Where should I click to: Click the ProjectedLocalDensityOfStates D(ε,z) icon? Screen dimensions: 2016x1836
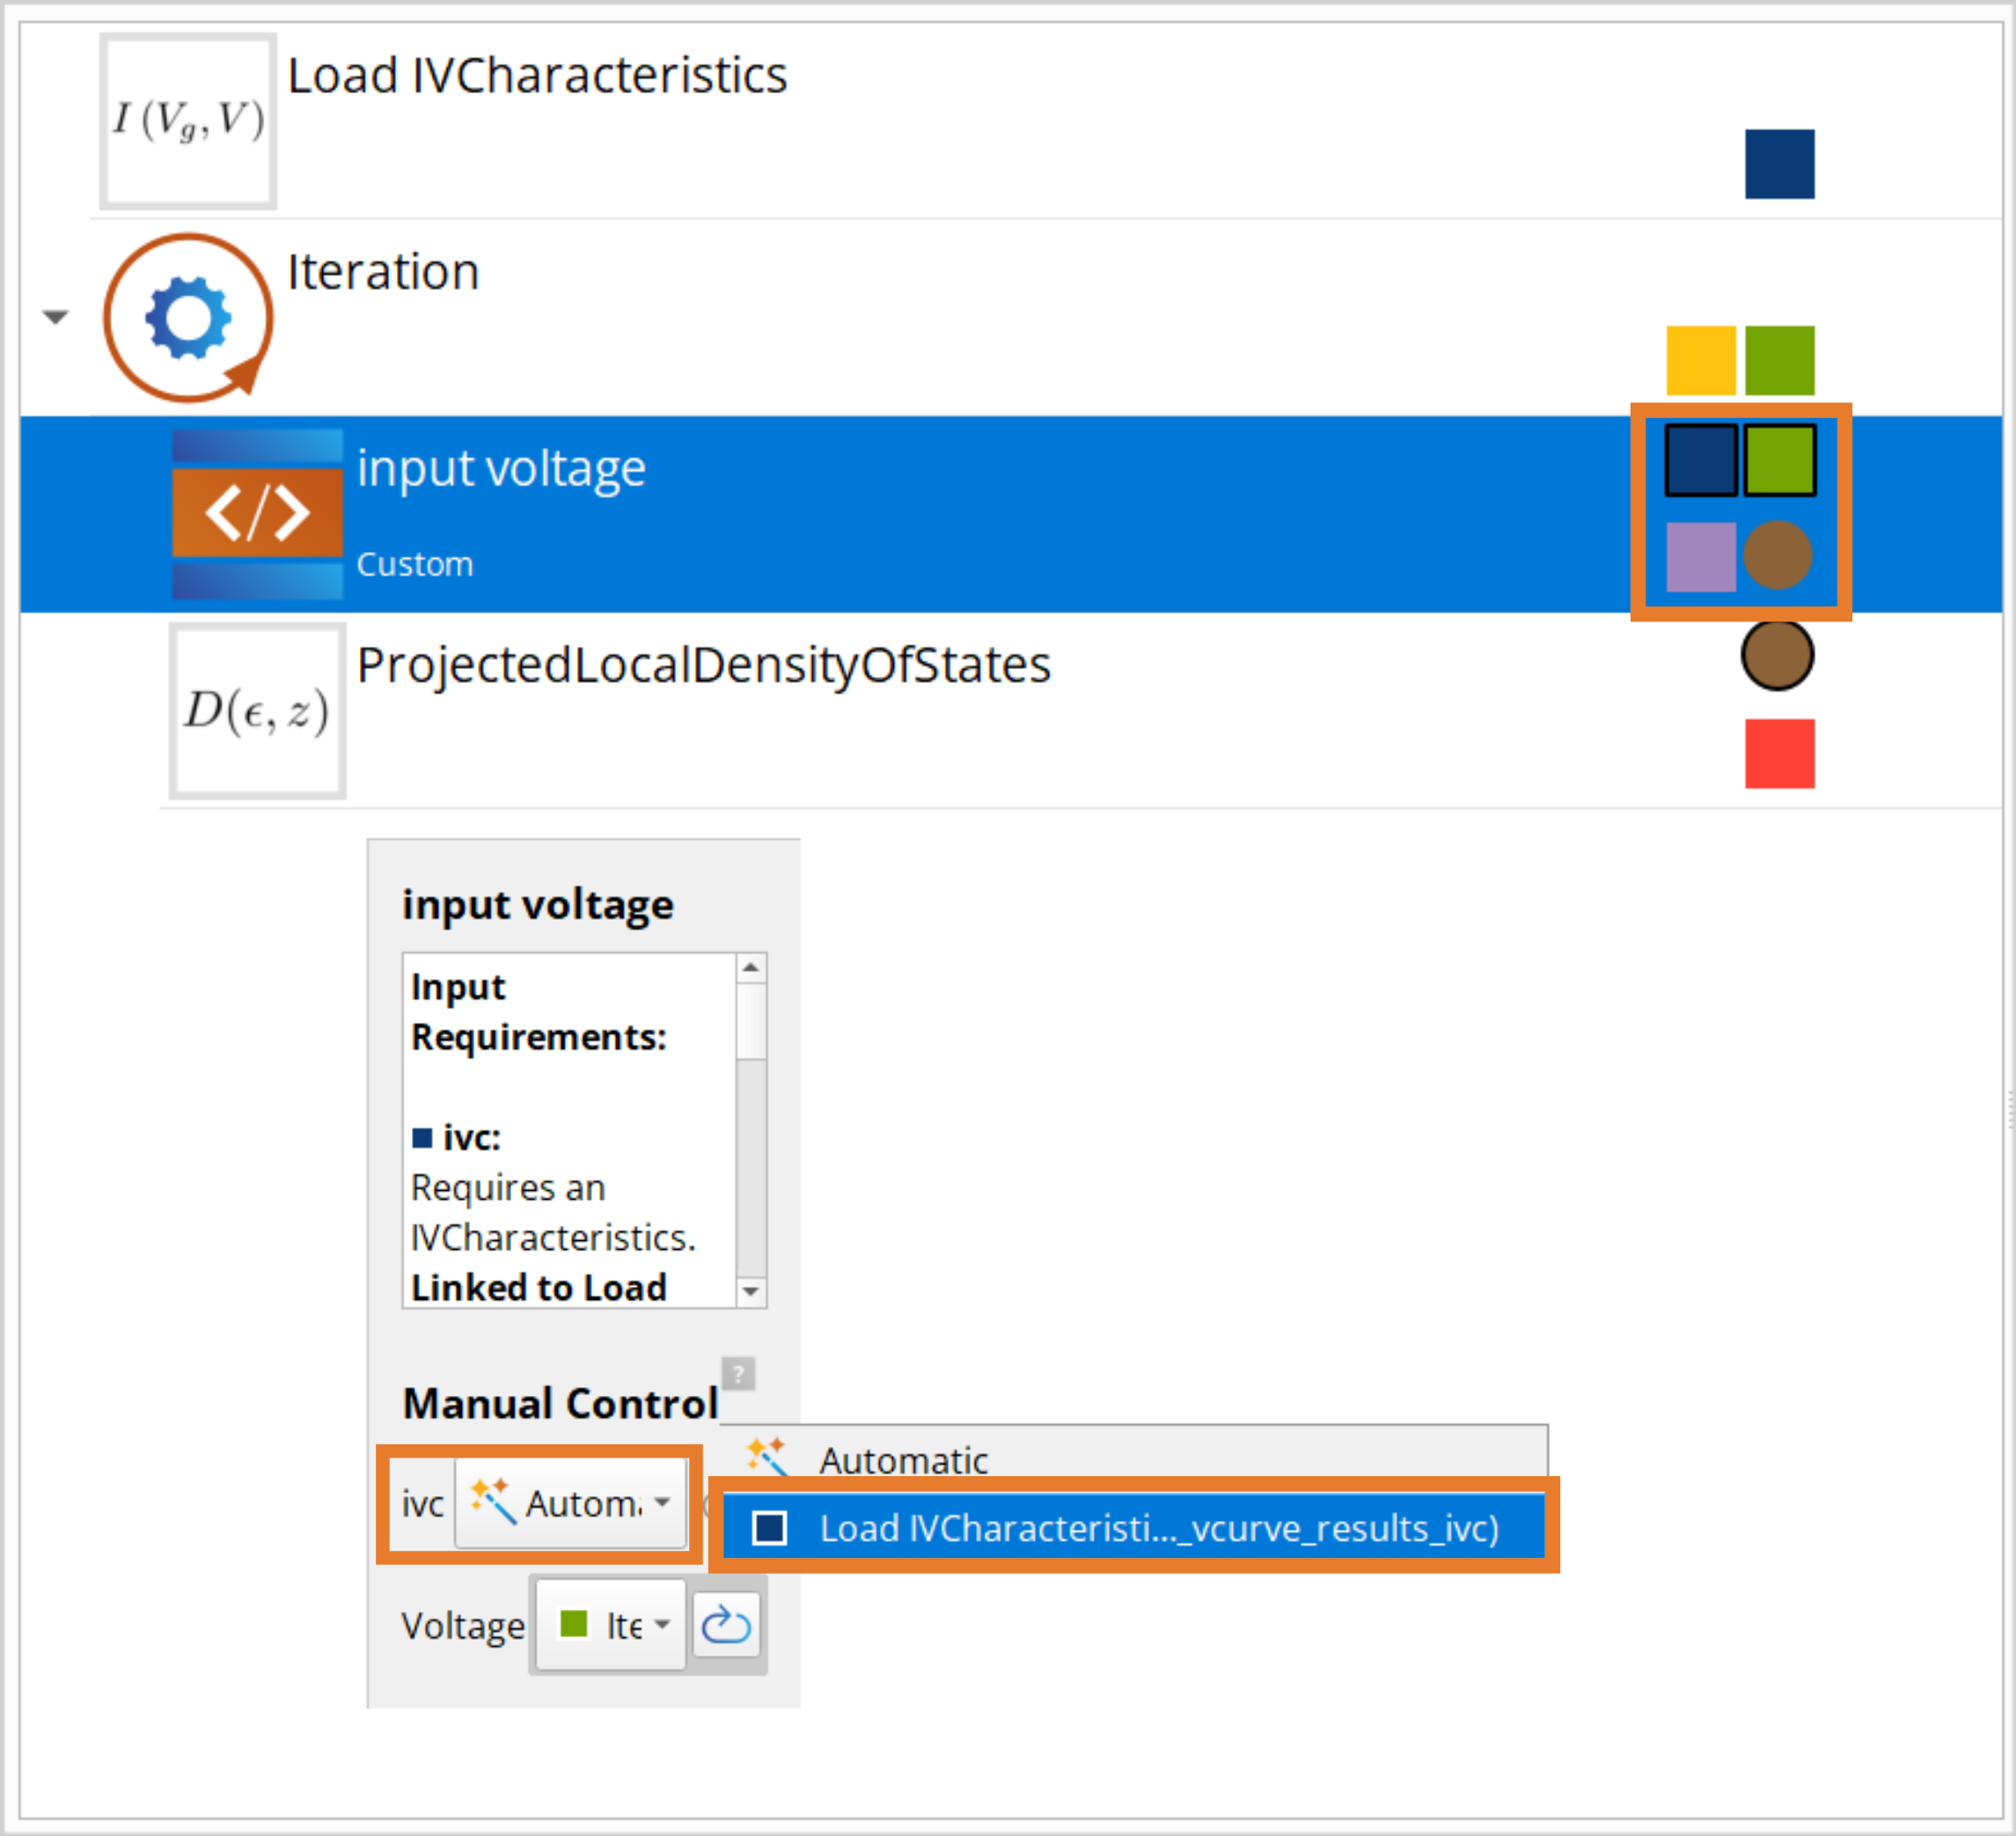(257, 711)
